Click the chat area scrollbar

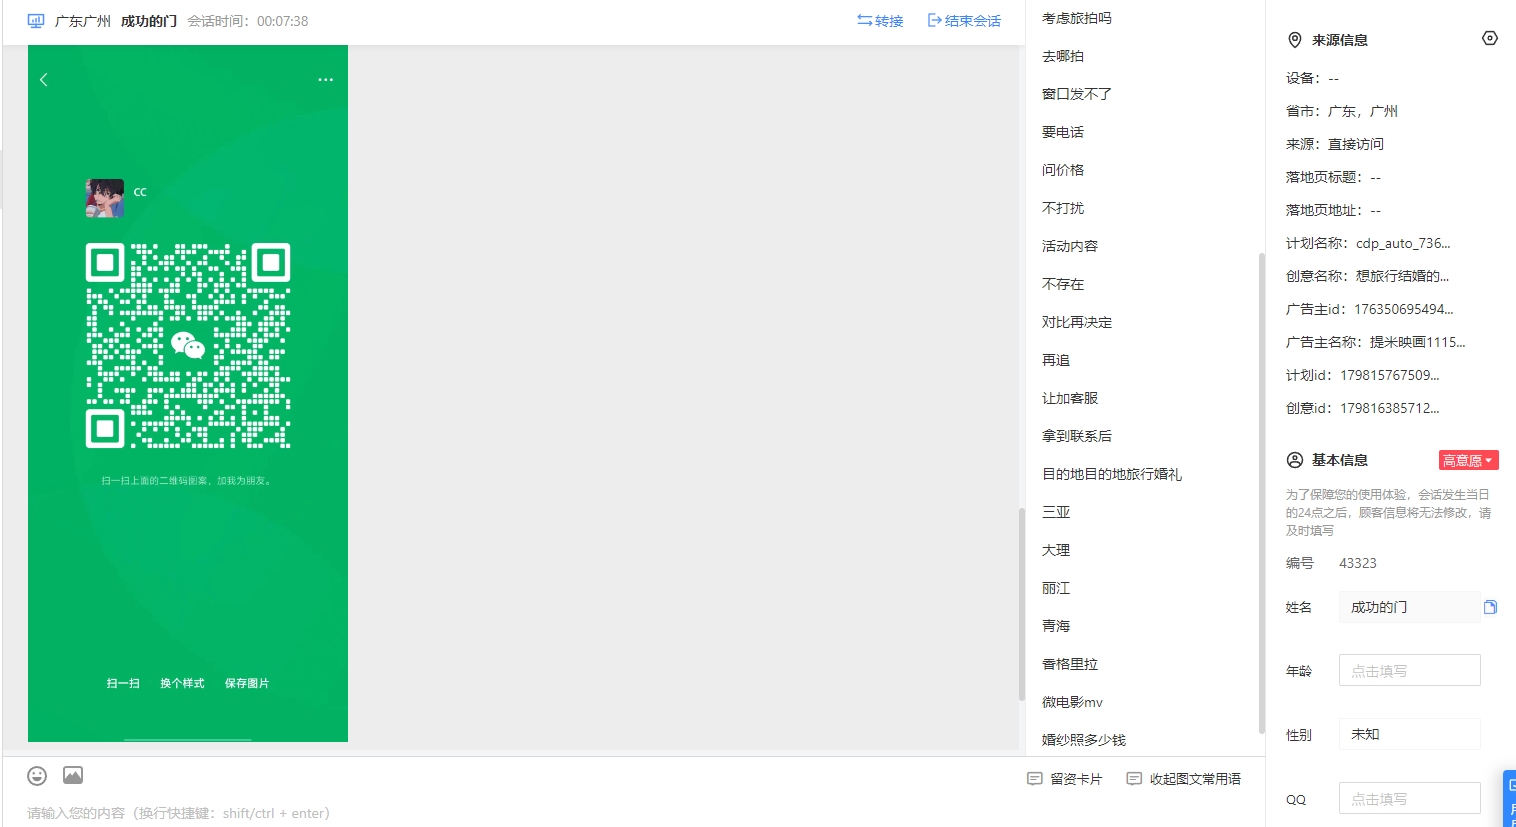tap(1021, 604)
